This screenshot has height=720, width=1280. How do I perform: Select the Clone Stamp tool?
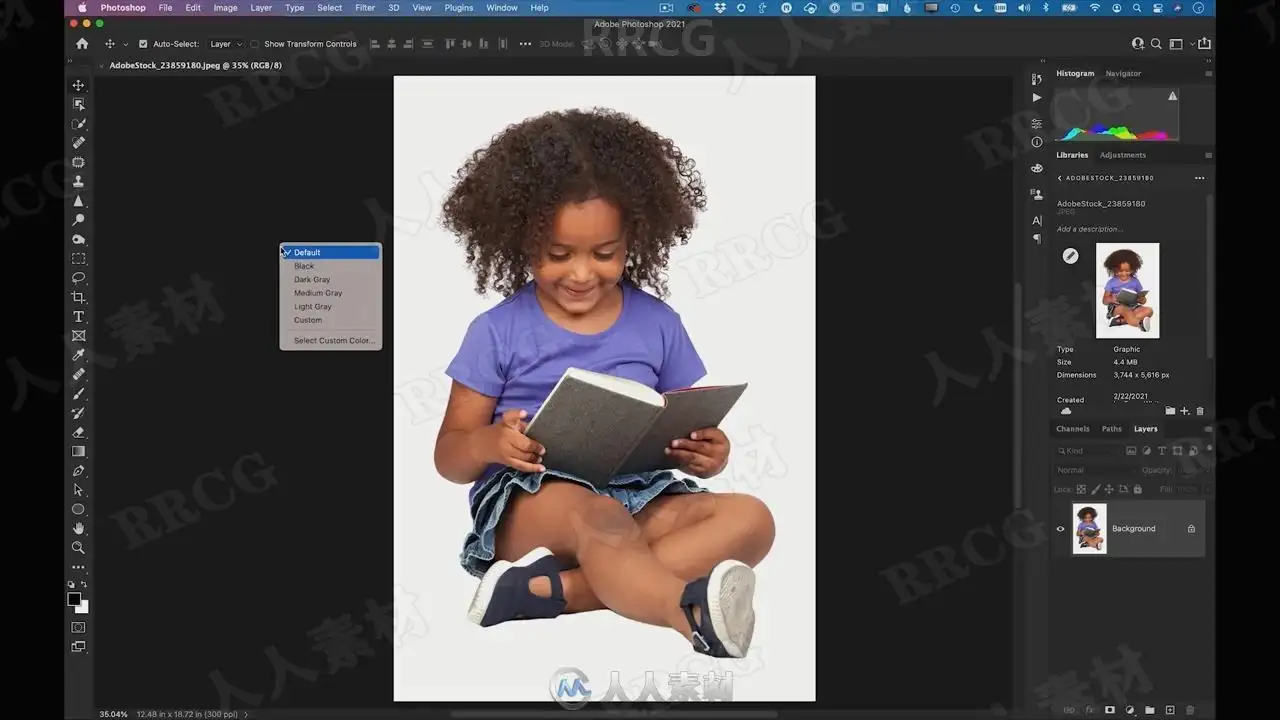[79, 181]
